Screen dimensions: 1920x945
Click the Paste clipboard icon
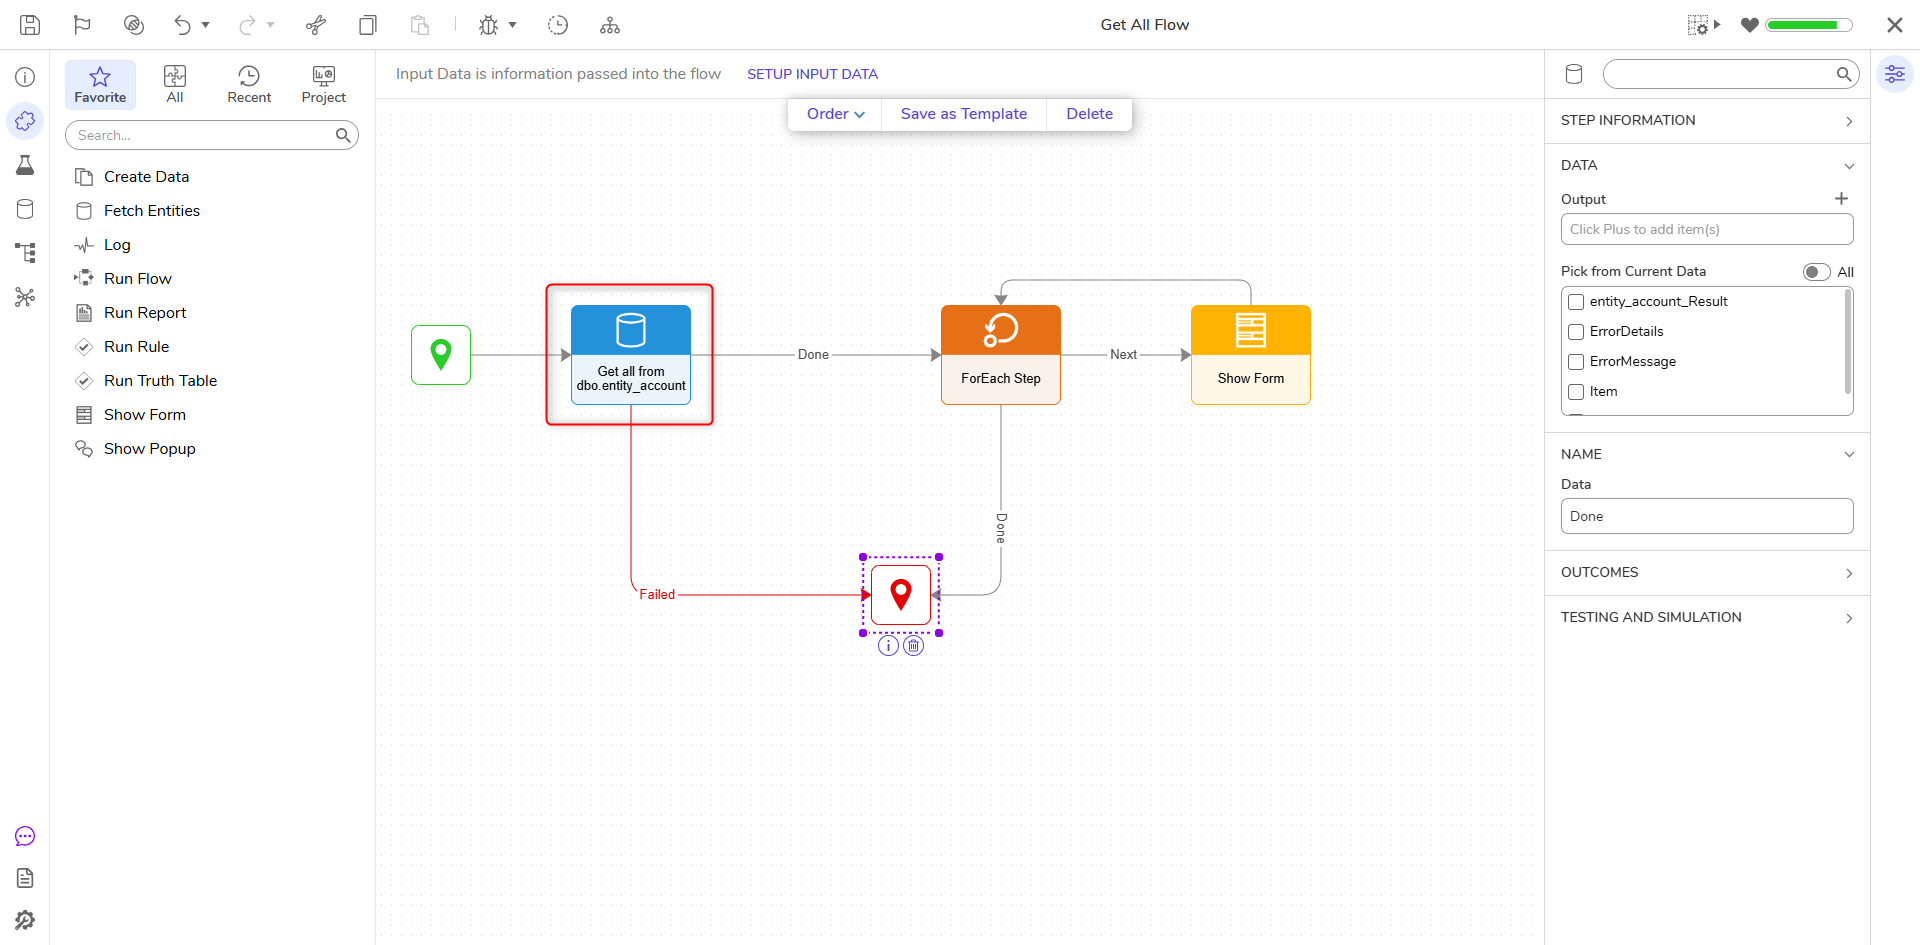420,25
